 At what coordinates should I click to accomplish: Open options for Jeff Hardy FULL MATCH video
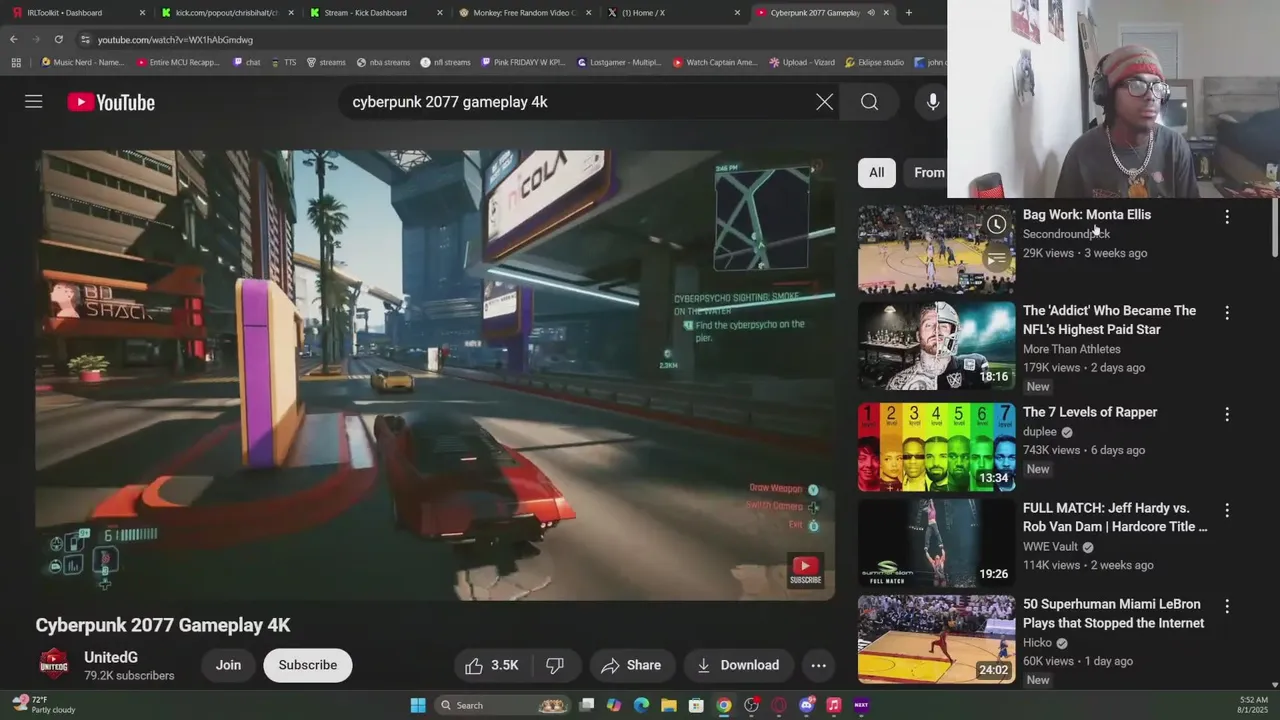[1227, 510]
